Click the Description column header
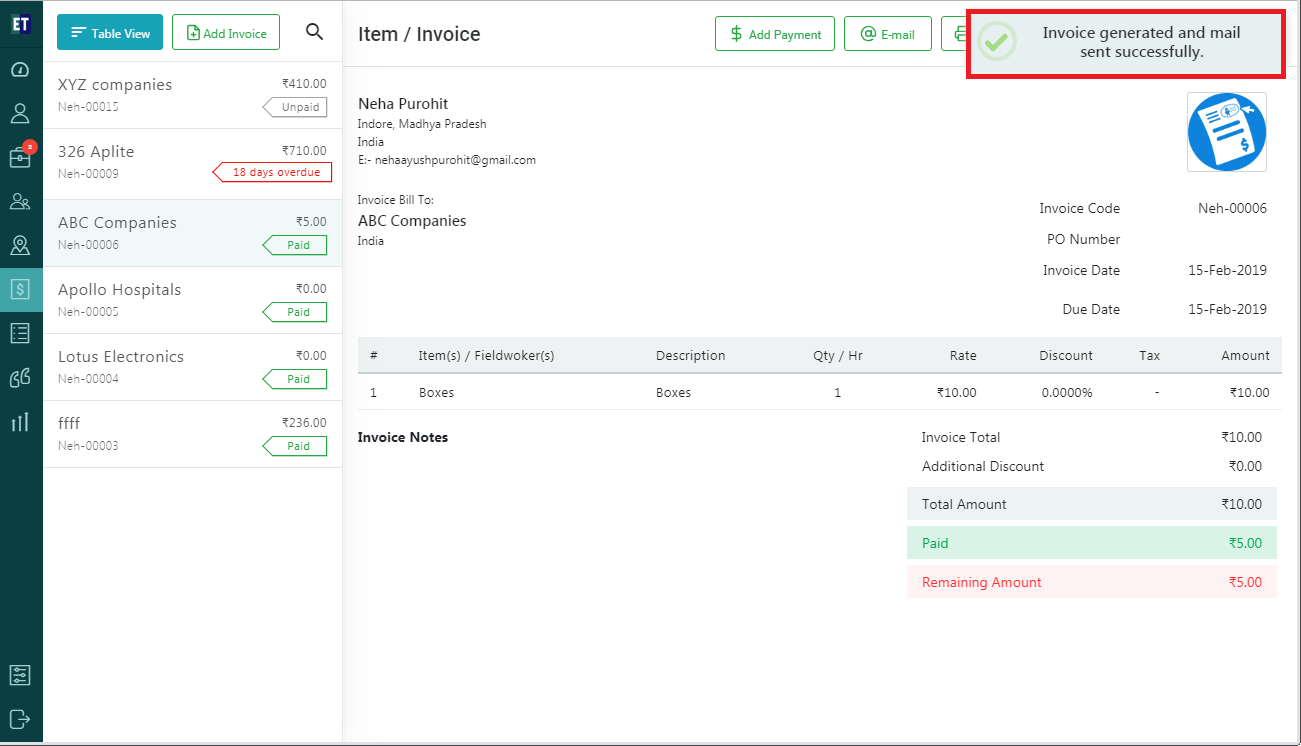This screenshot has width=1301, height=746. click(690, 356)
